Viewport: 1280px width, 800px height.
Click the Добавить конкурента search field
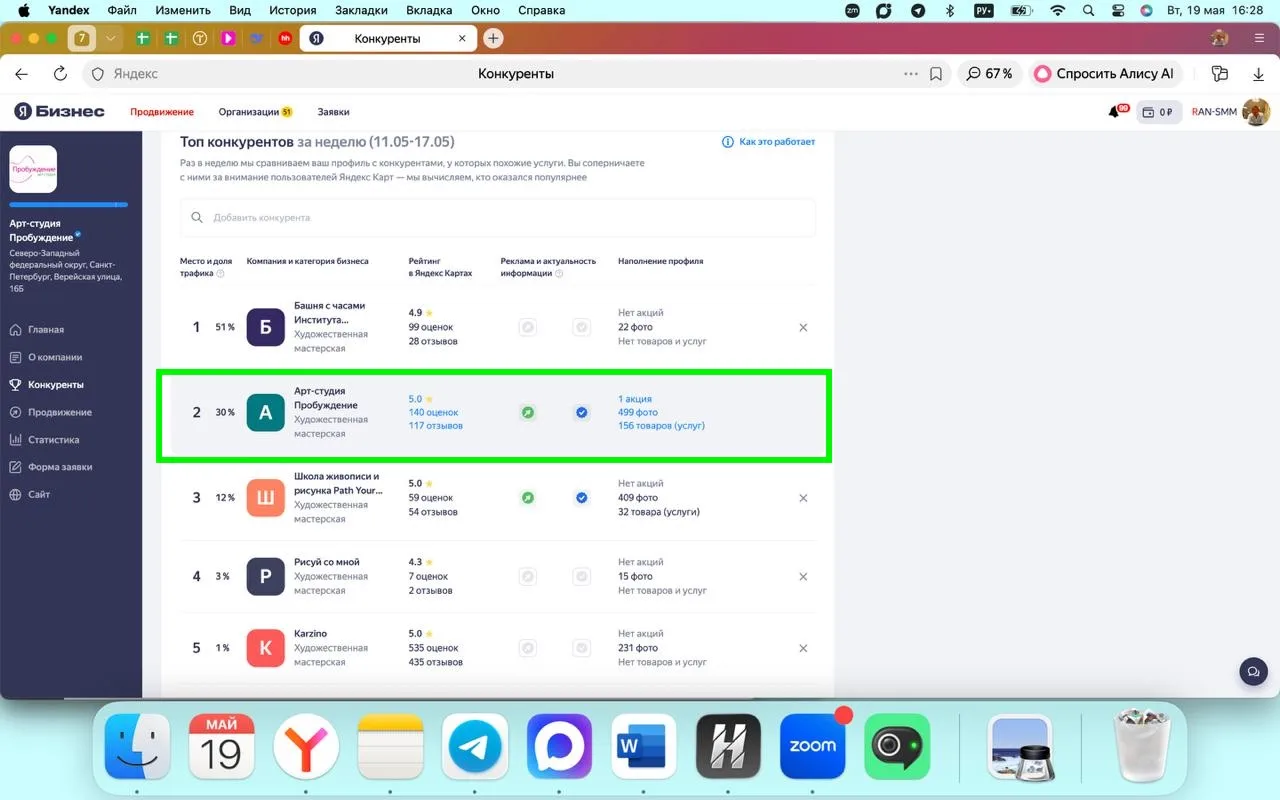point(498,217)
